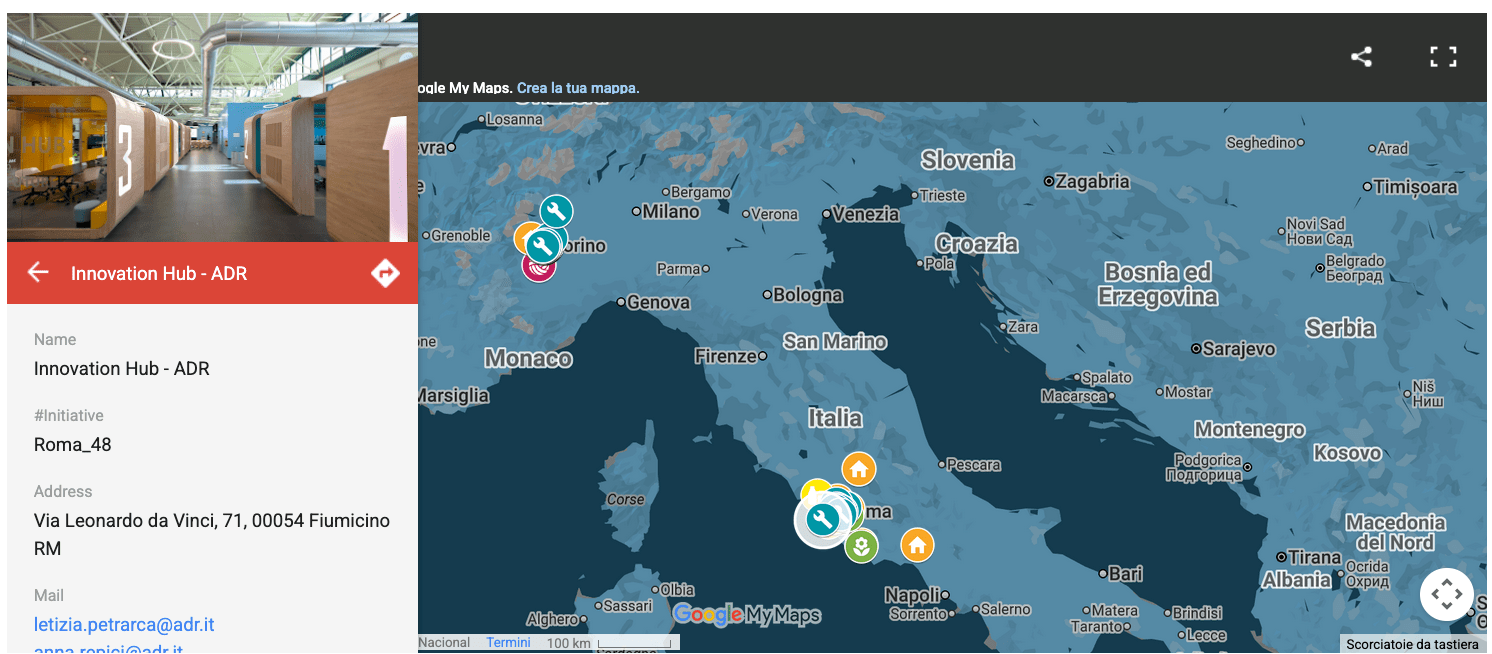
Task: Select the topmost teal wrench marker near Torino
Action: point(556,210)
